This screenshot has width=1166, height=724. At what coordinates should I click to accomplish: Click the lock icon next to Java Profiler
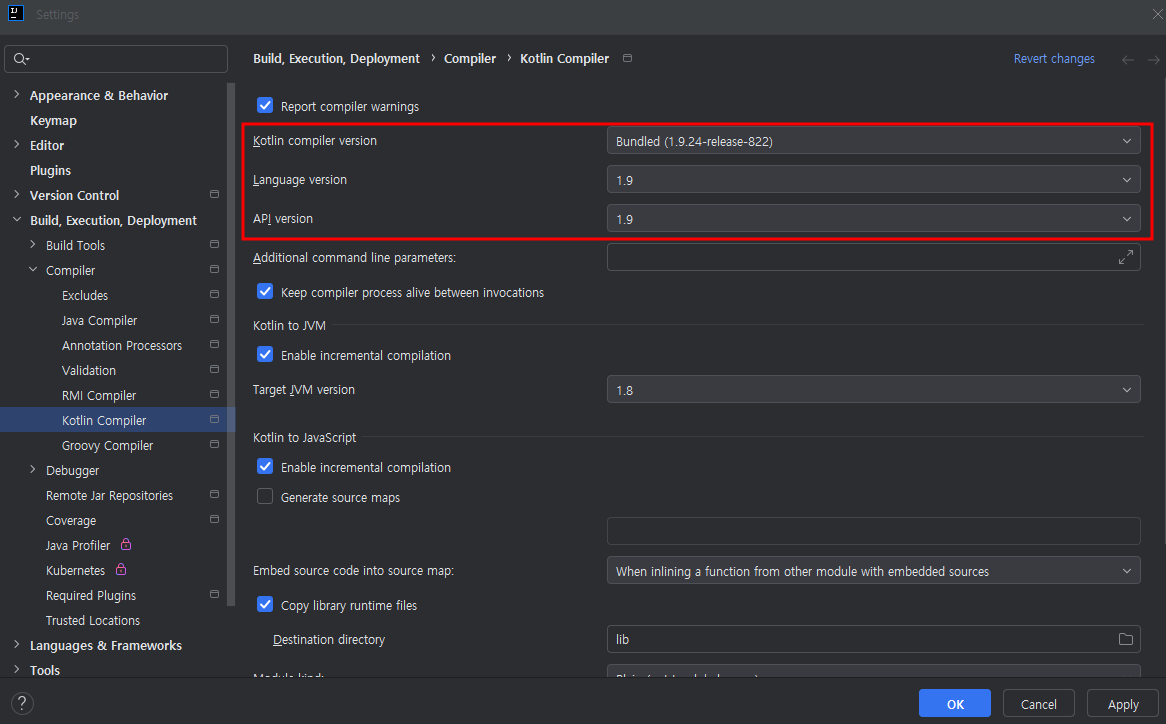(126, 544)
